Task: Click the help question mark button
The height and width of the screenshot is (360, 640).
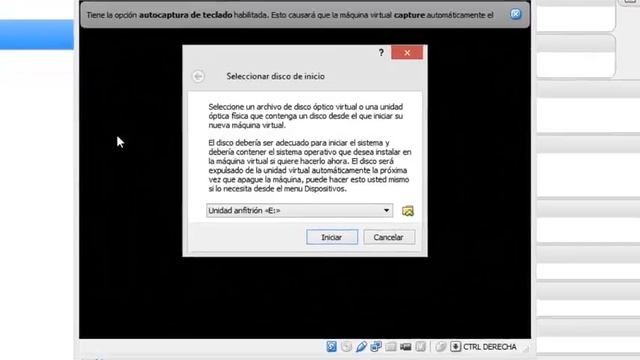Action: tap(381, 53)
